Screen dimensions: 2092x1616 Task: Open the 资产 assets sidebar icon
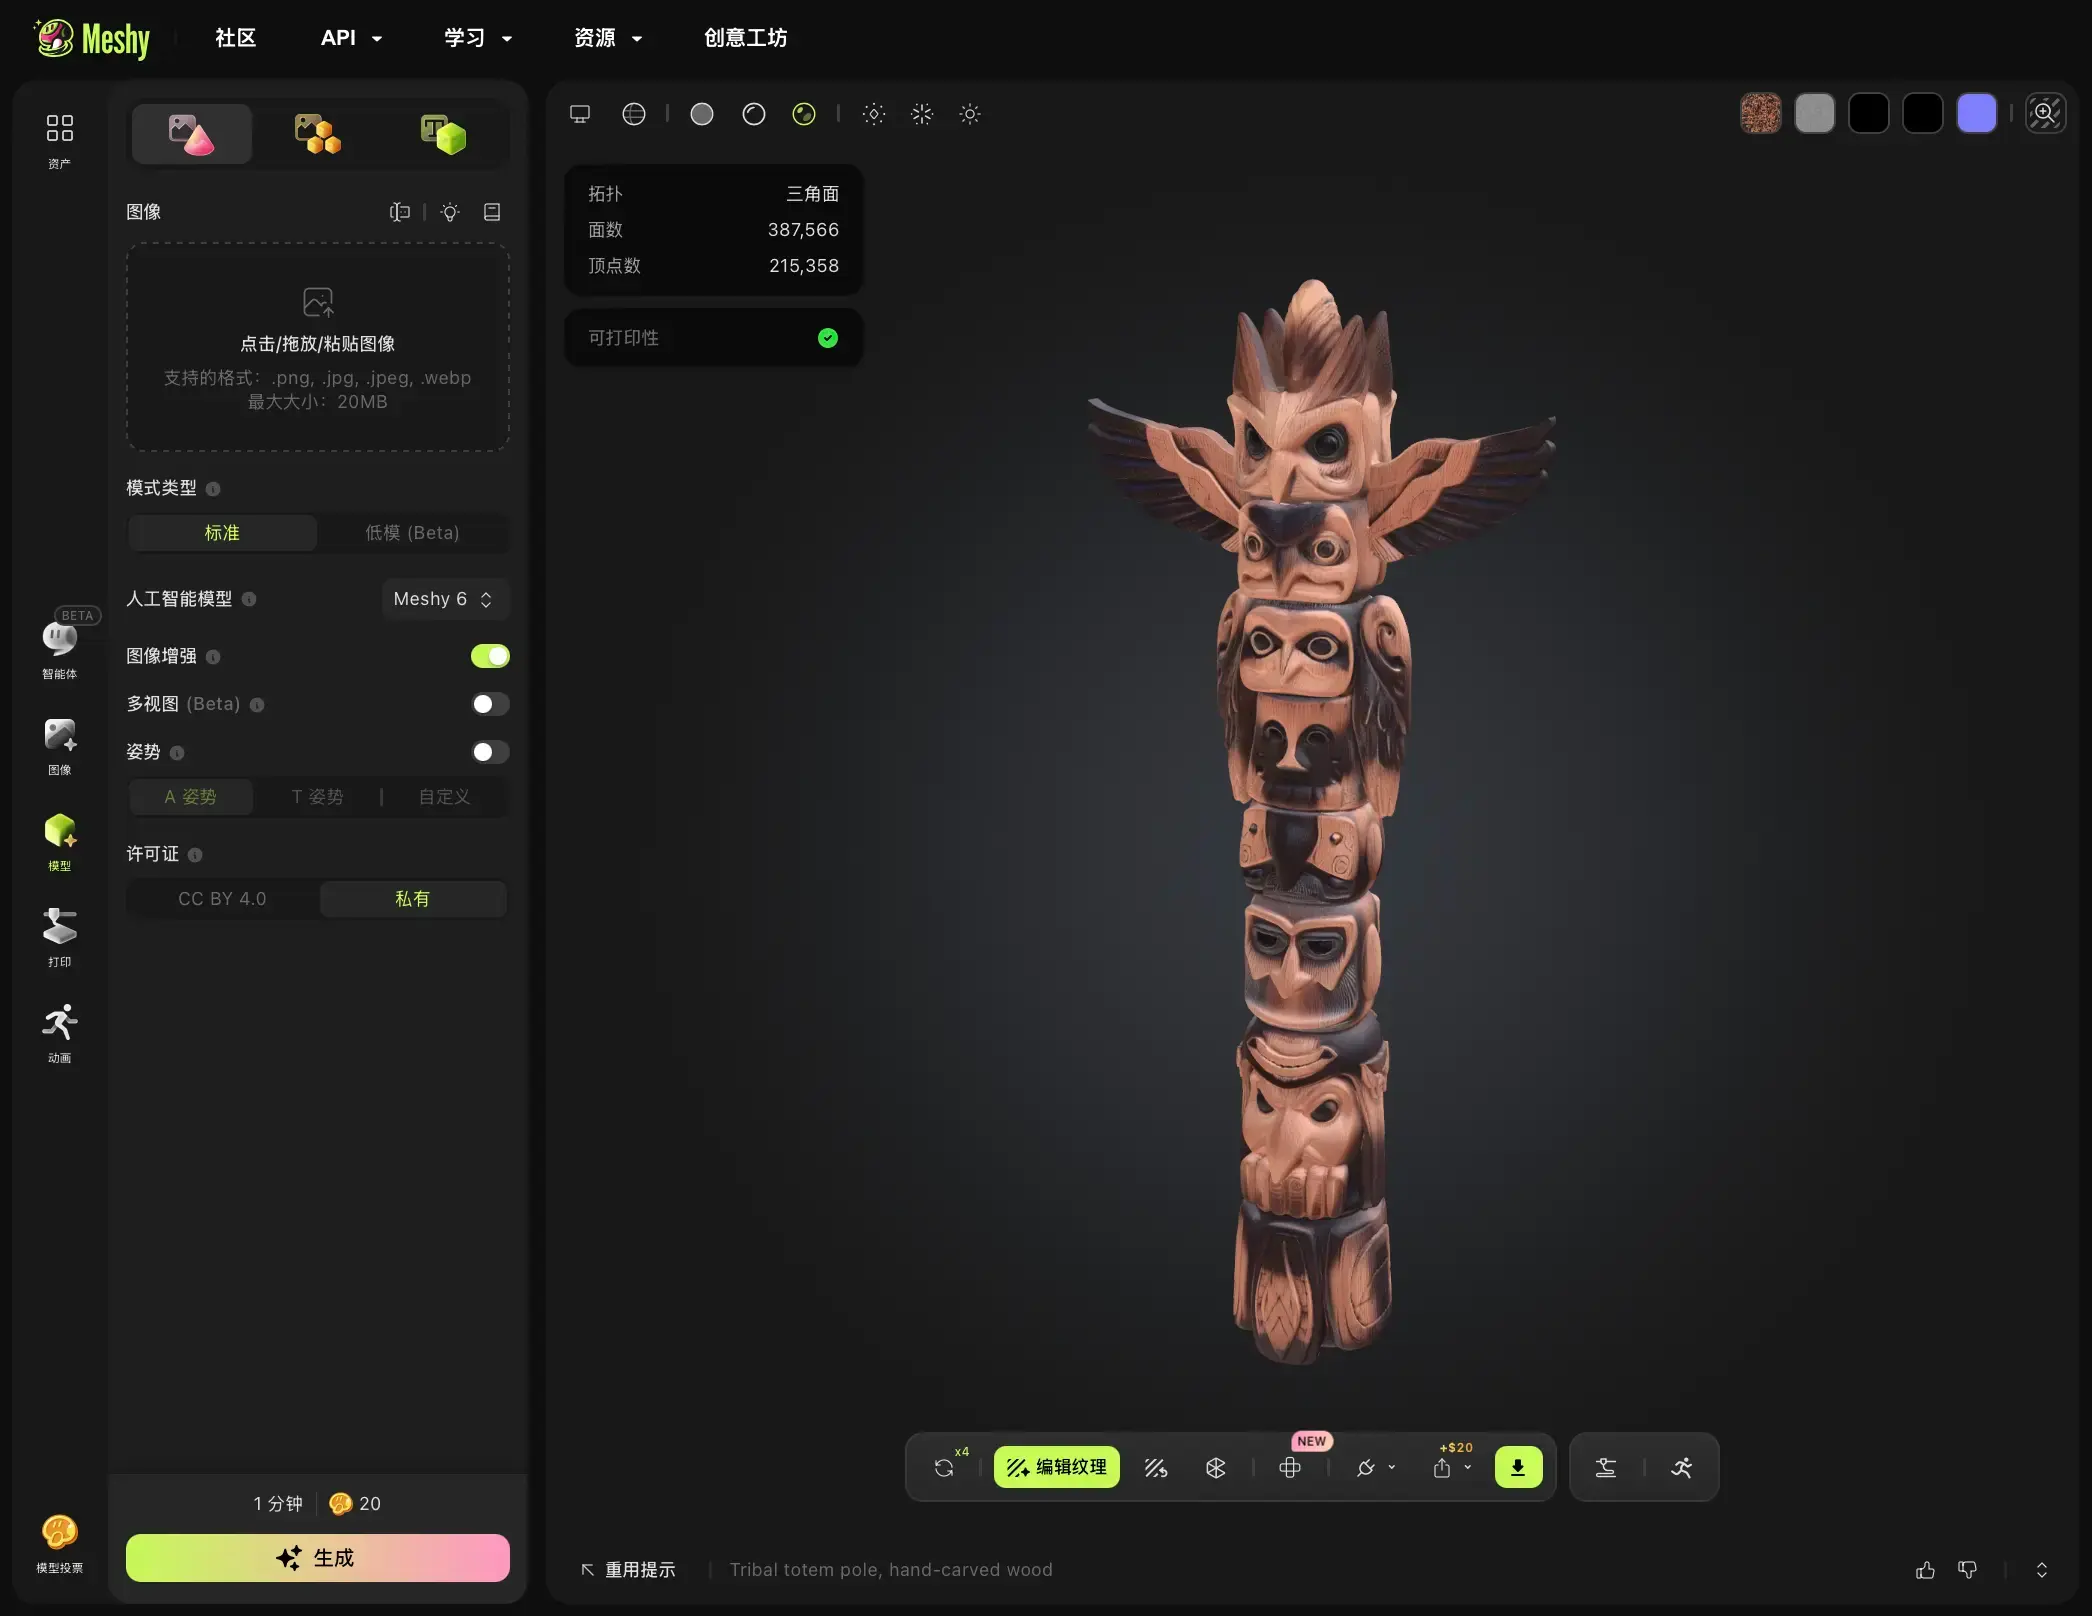coord(59,140)
